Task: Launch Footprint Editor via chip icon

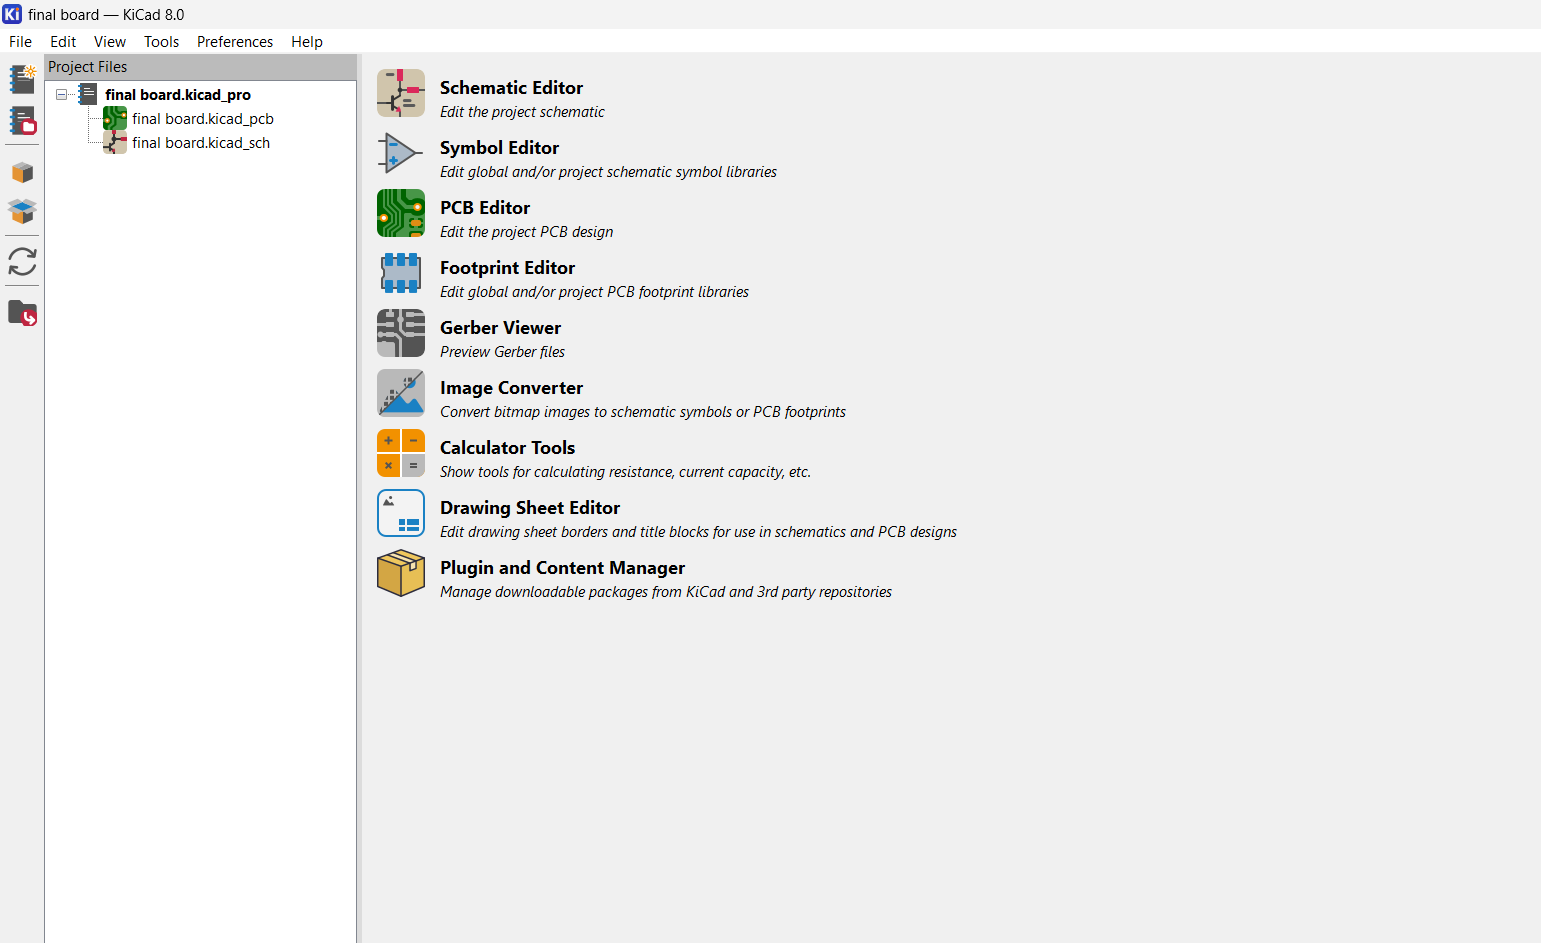Action: coord(401,273)
